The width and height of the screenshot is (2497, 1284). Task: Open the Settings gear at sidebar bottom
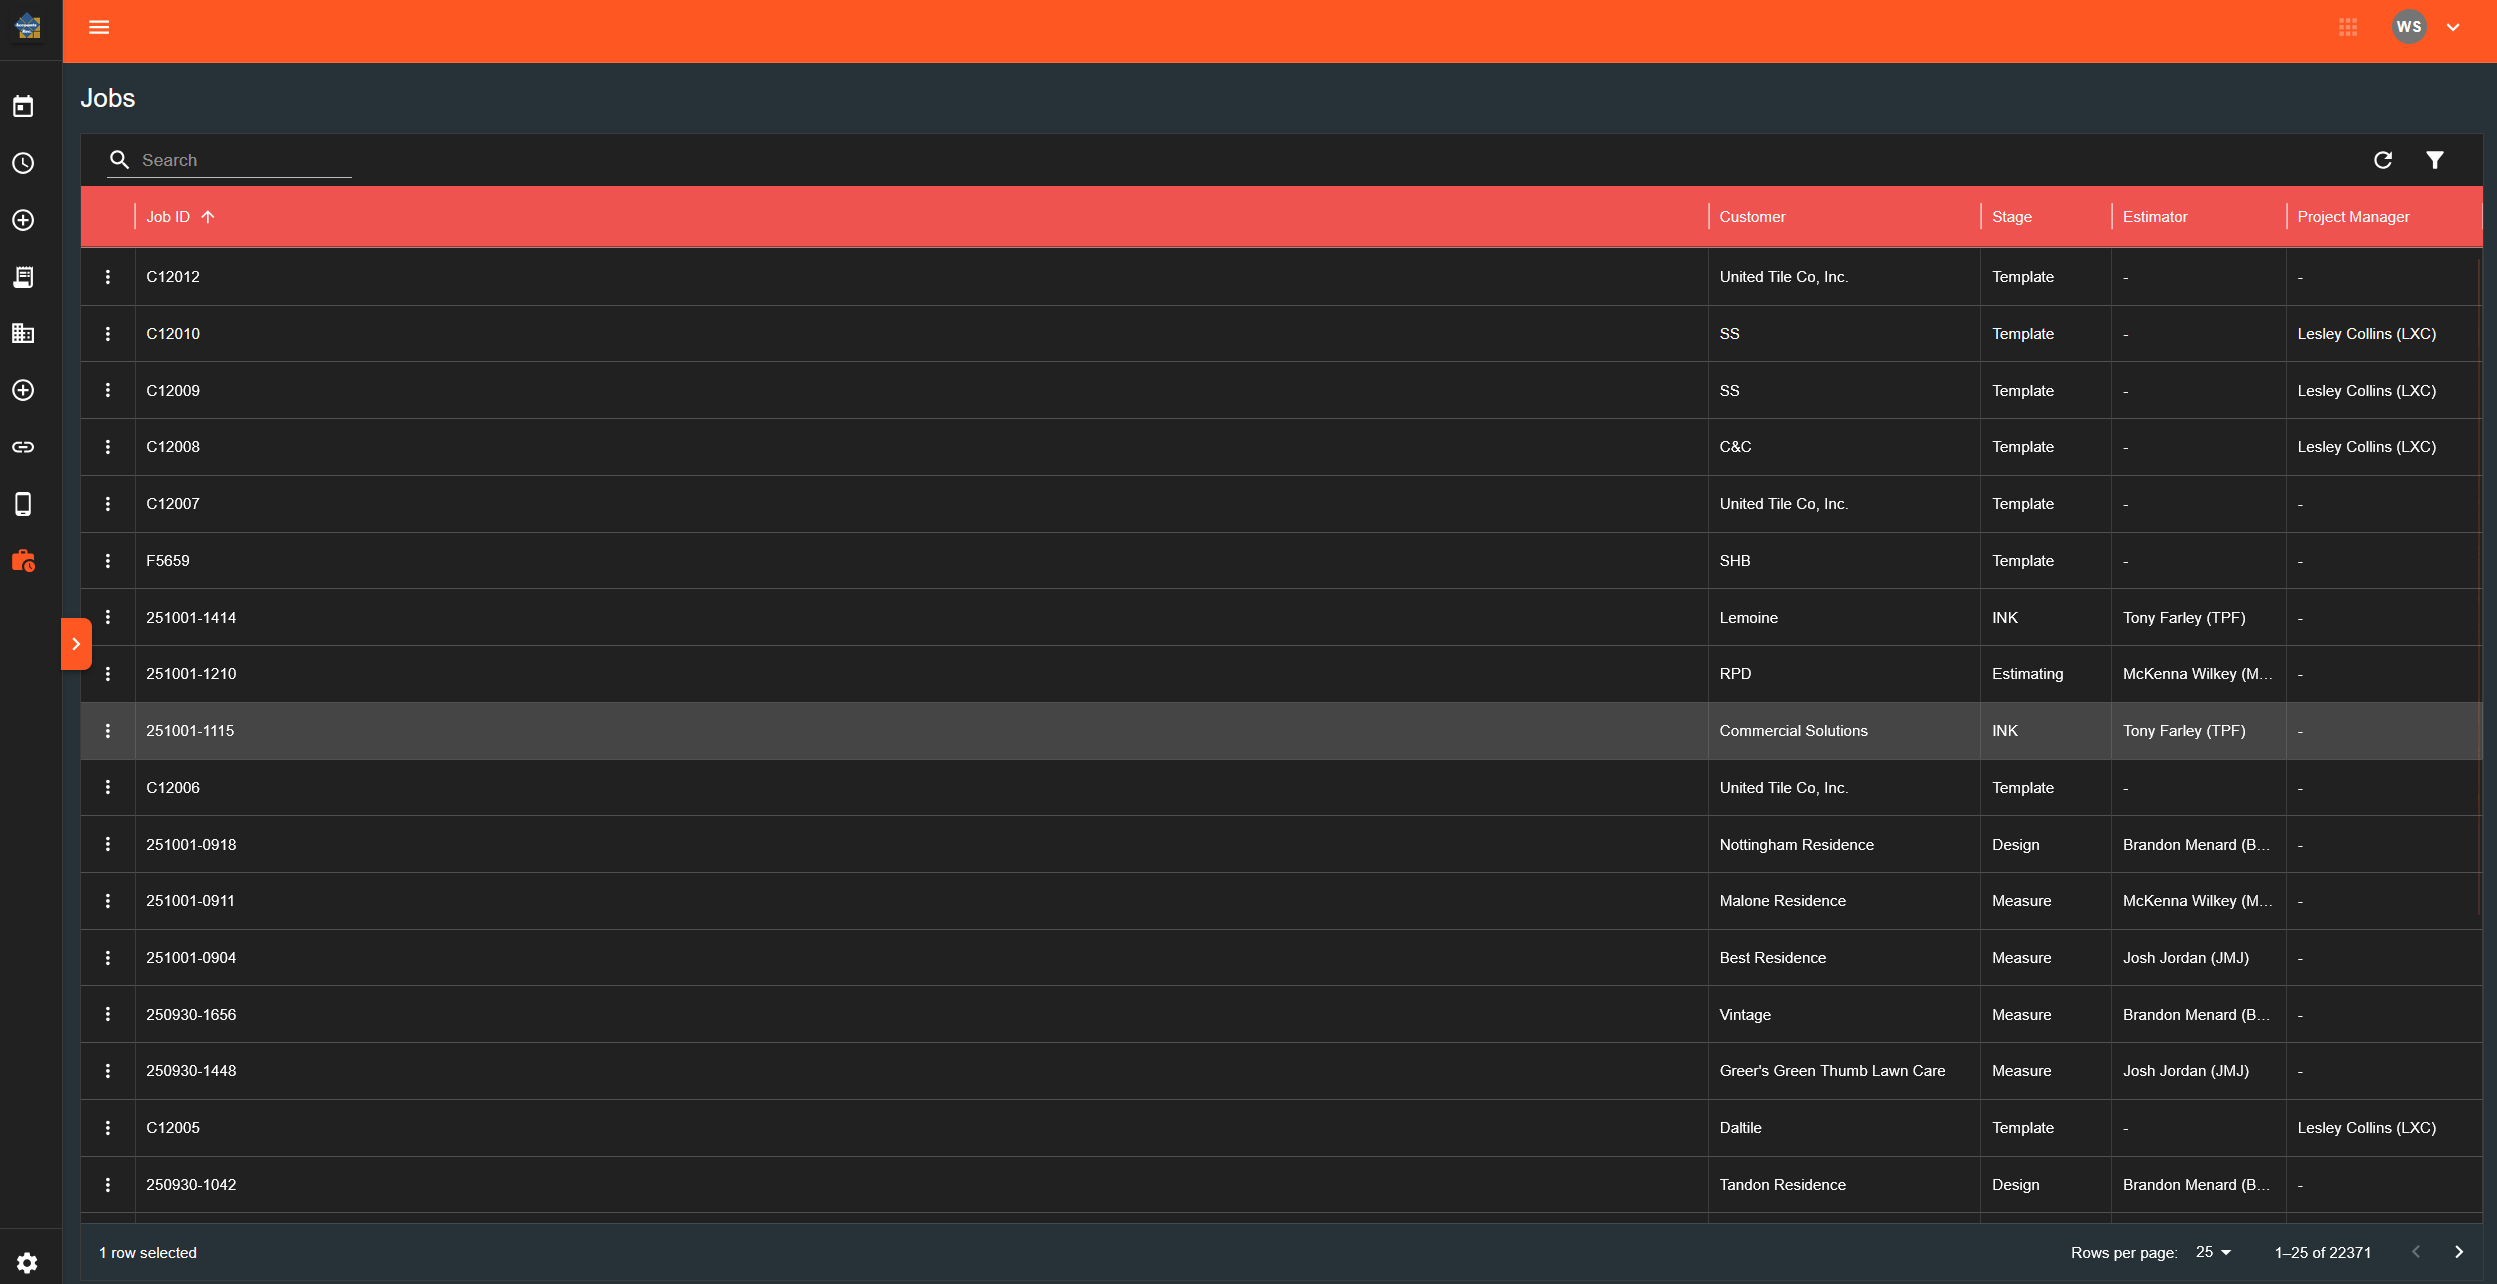(x=28, y=1262)
